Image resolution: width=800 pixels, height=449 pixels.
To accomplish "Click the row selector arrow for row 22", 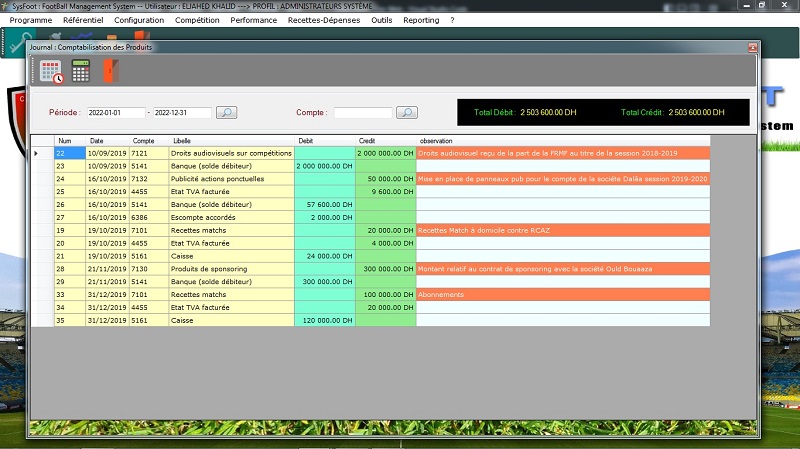I will (37, 153).
